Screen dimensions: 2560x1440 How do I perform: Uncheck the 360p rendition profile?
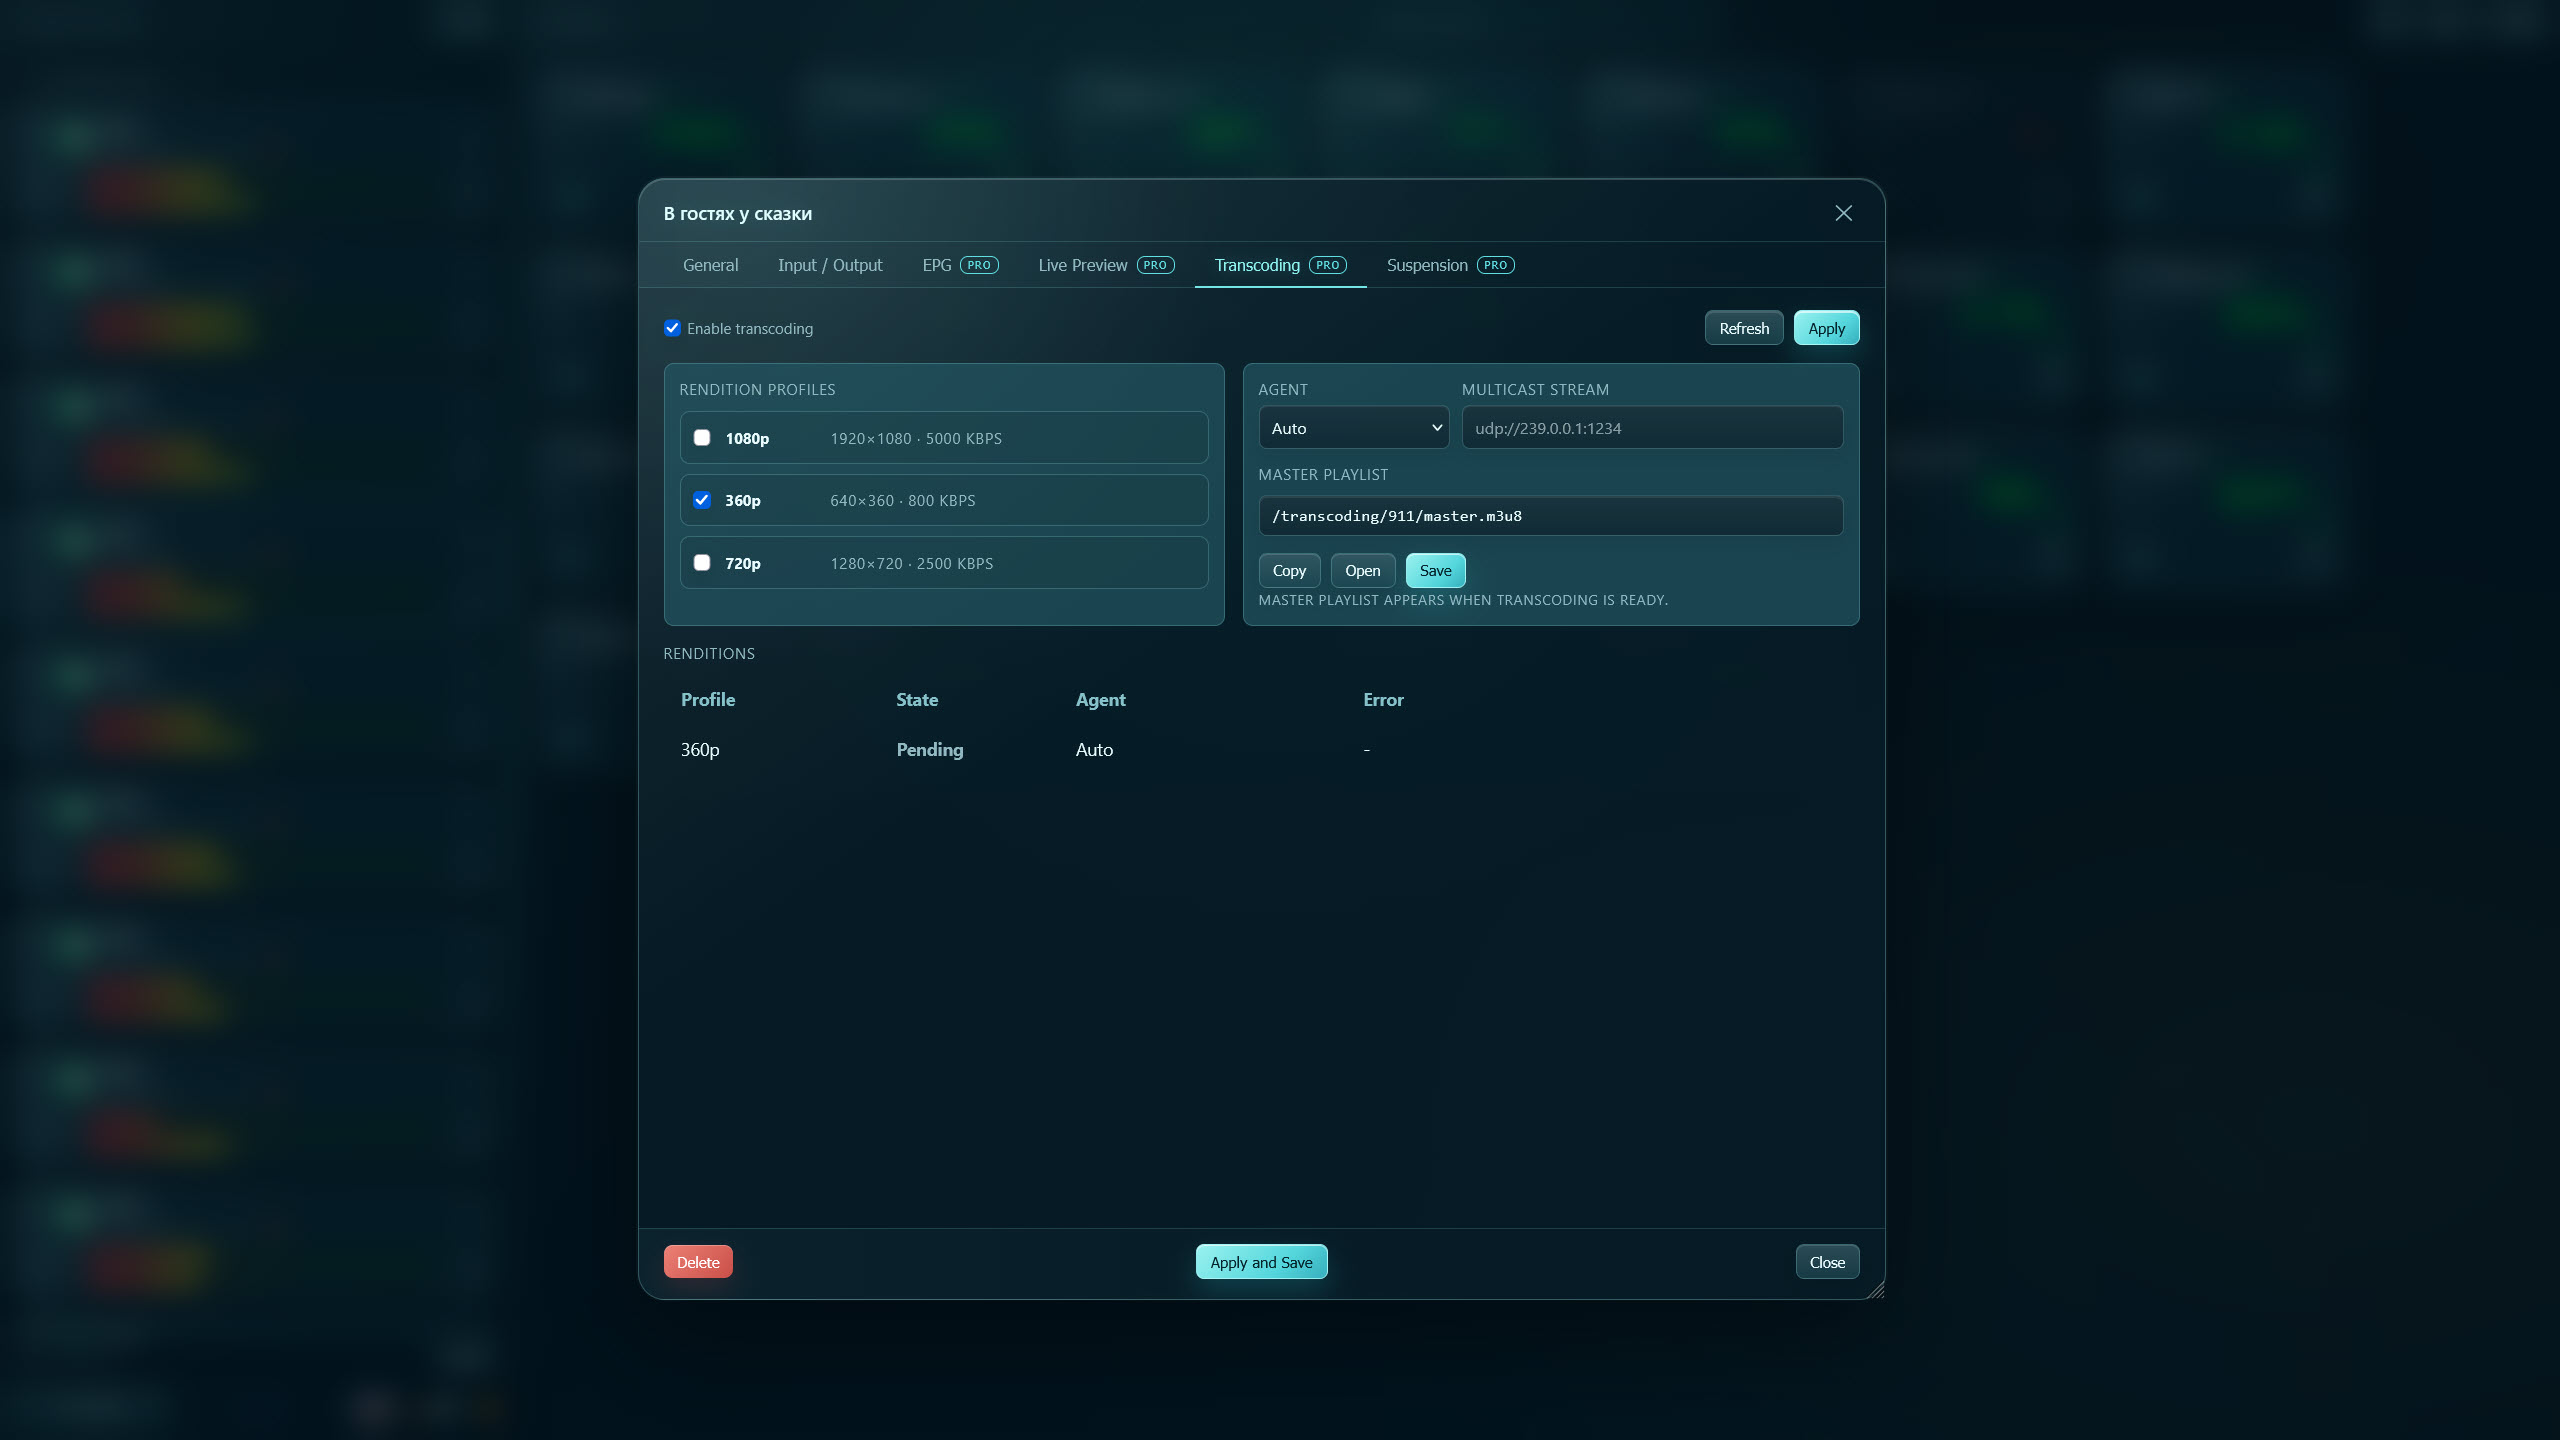coord(702,500)
